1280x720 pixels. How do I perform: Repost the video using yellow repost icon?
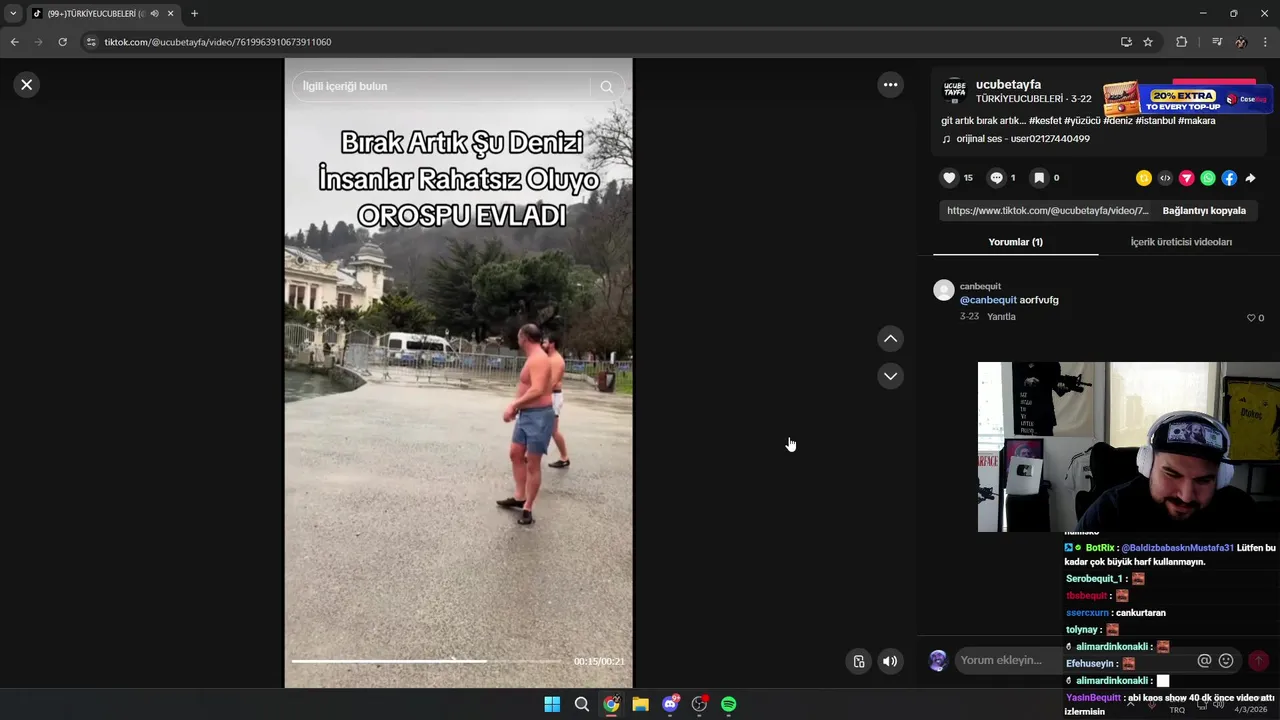click(x=1144, y=178)
